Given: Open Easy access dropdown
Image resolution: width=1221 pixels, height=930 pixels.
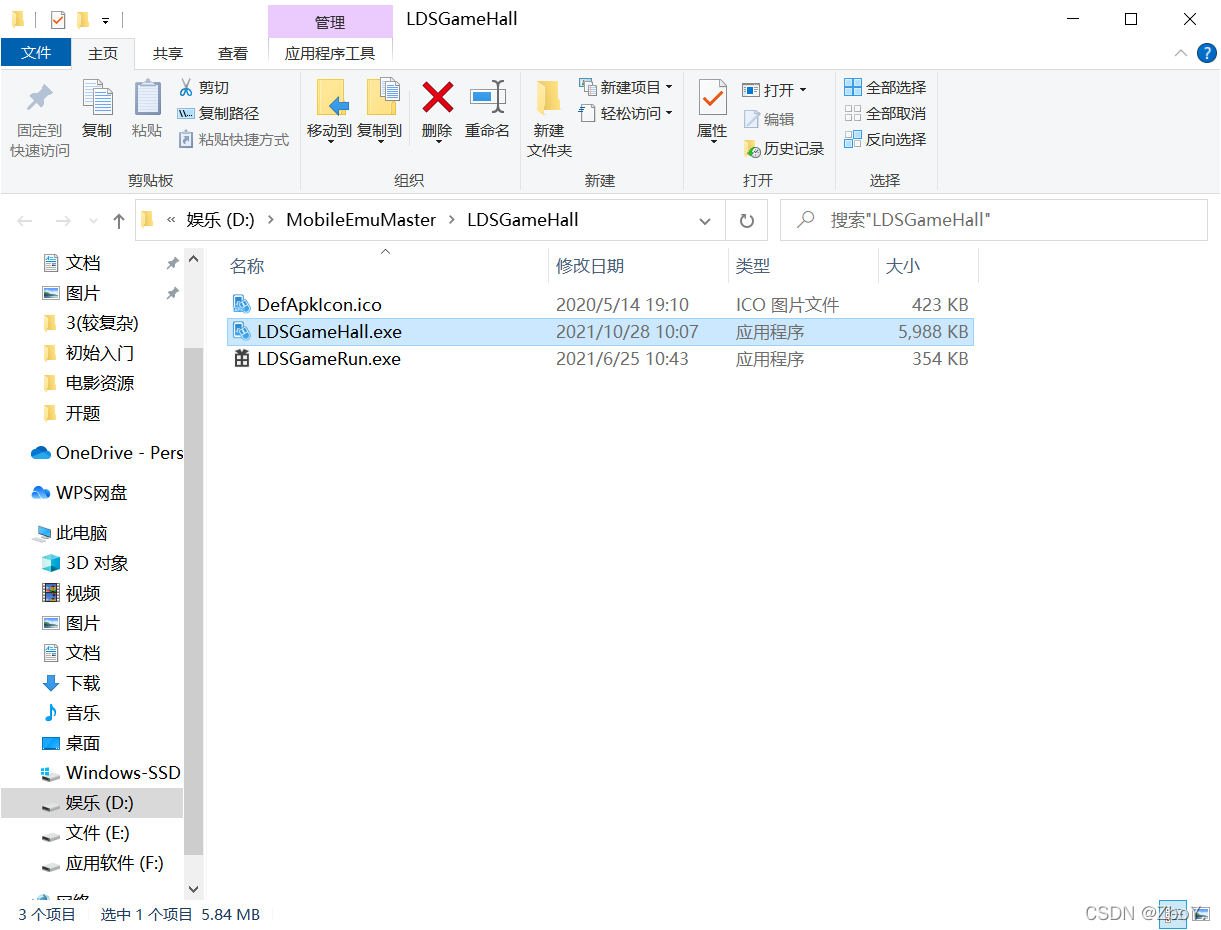Looking at the screenshot, I should [x=626, y=114].
